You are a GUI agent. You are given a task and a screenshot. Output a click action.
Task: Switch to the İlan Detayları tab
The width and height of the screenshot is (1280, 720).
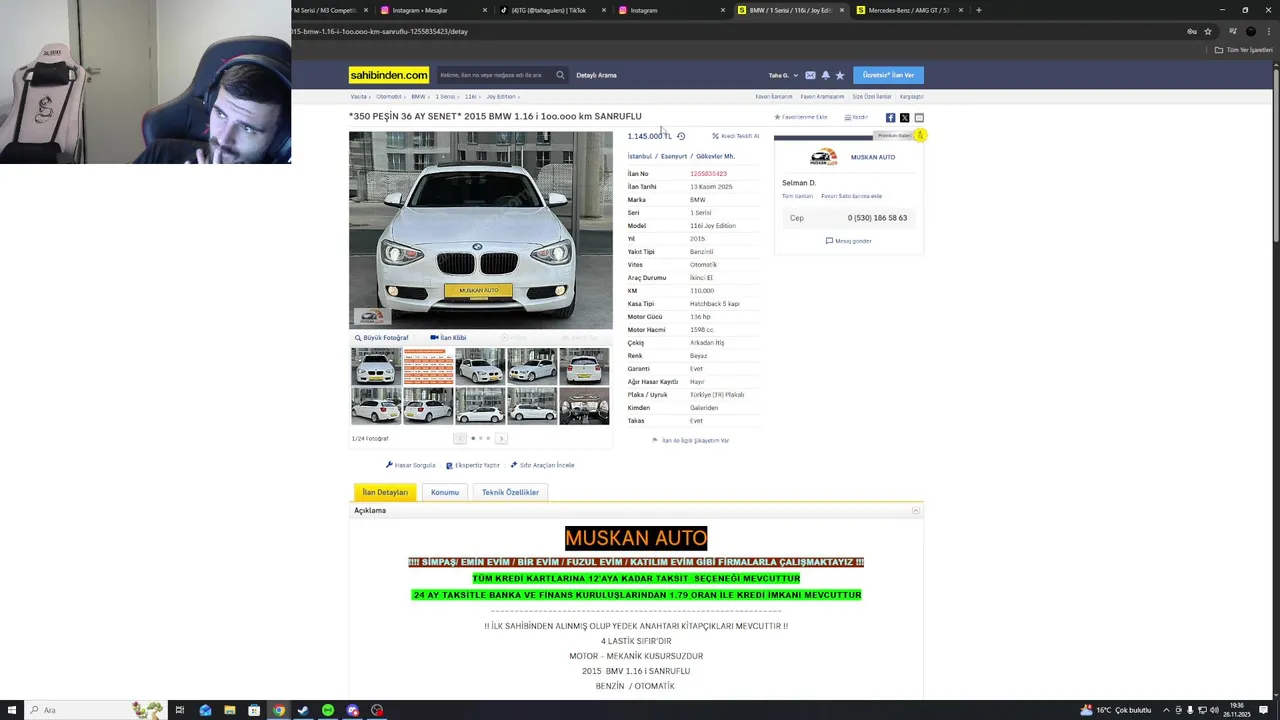[x=385, y=492]
